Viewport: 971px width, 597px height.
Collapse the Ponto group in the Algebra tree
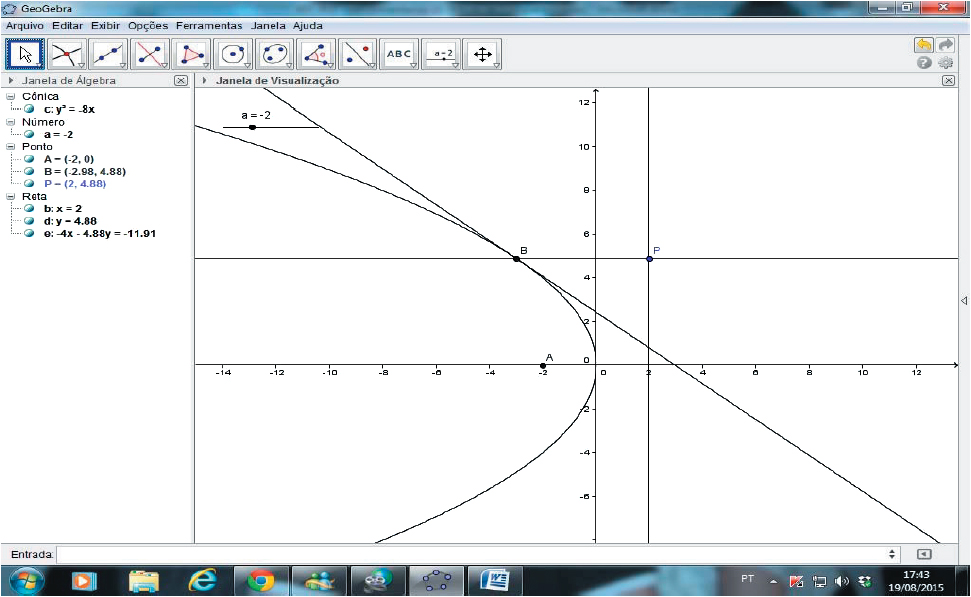(11, 146)
